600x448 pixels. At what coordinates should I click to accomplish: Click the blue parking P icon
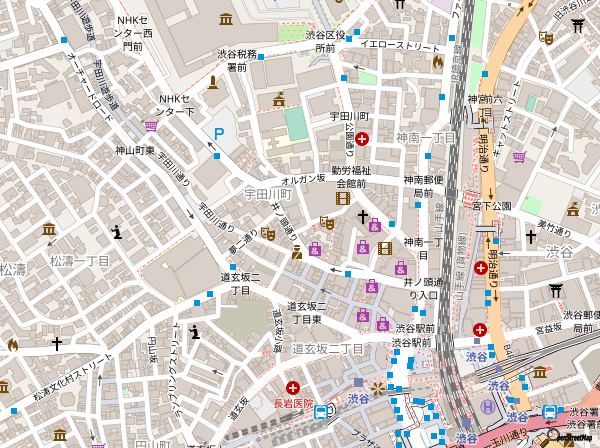pos(219,133)
